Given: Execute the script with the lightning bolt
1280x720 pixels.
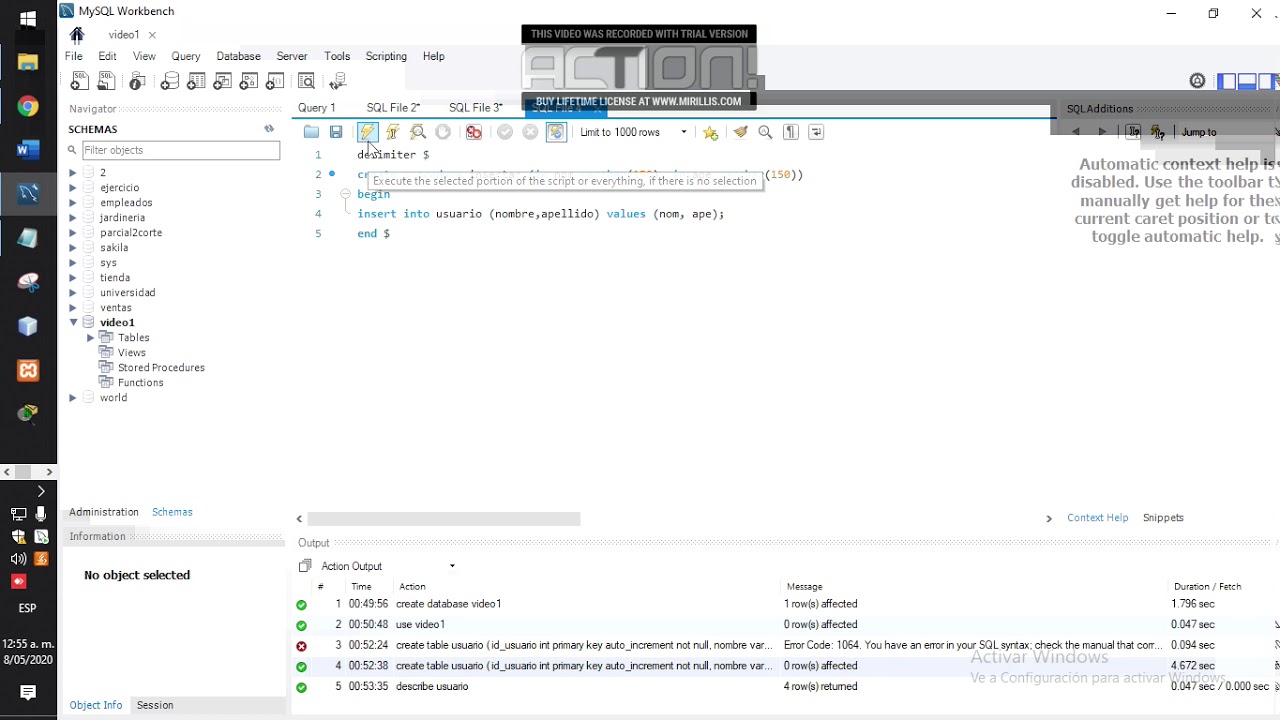Looking at the screenshot, I should point(367,132).
